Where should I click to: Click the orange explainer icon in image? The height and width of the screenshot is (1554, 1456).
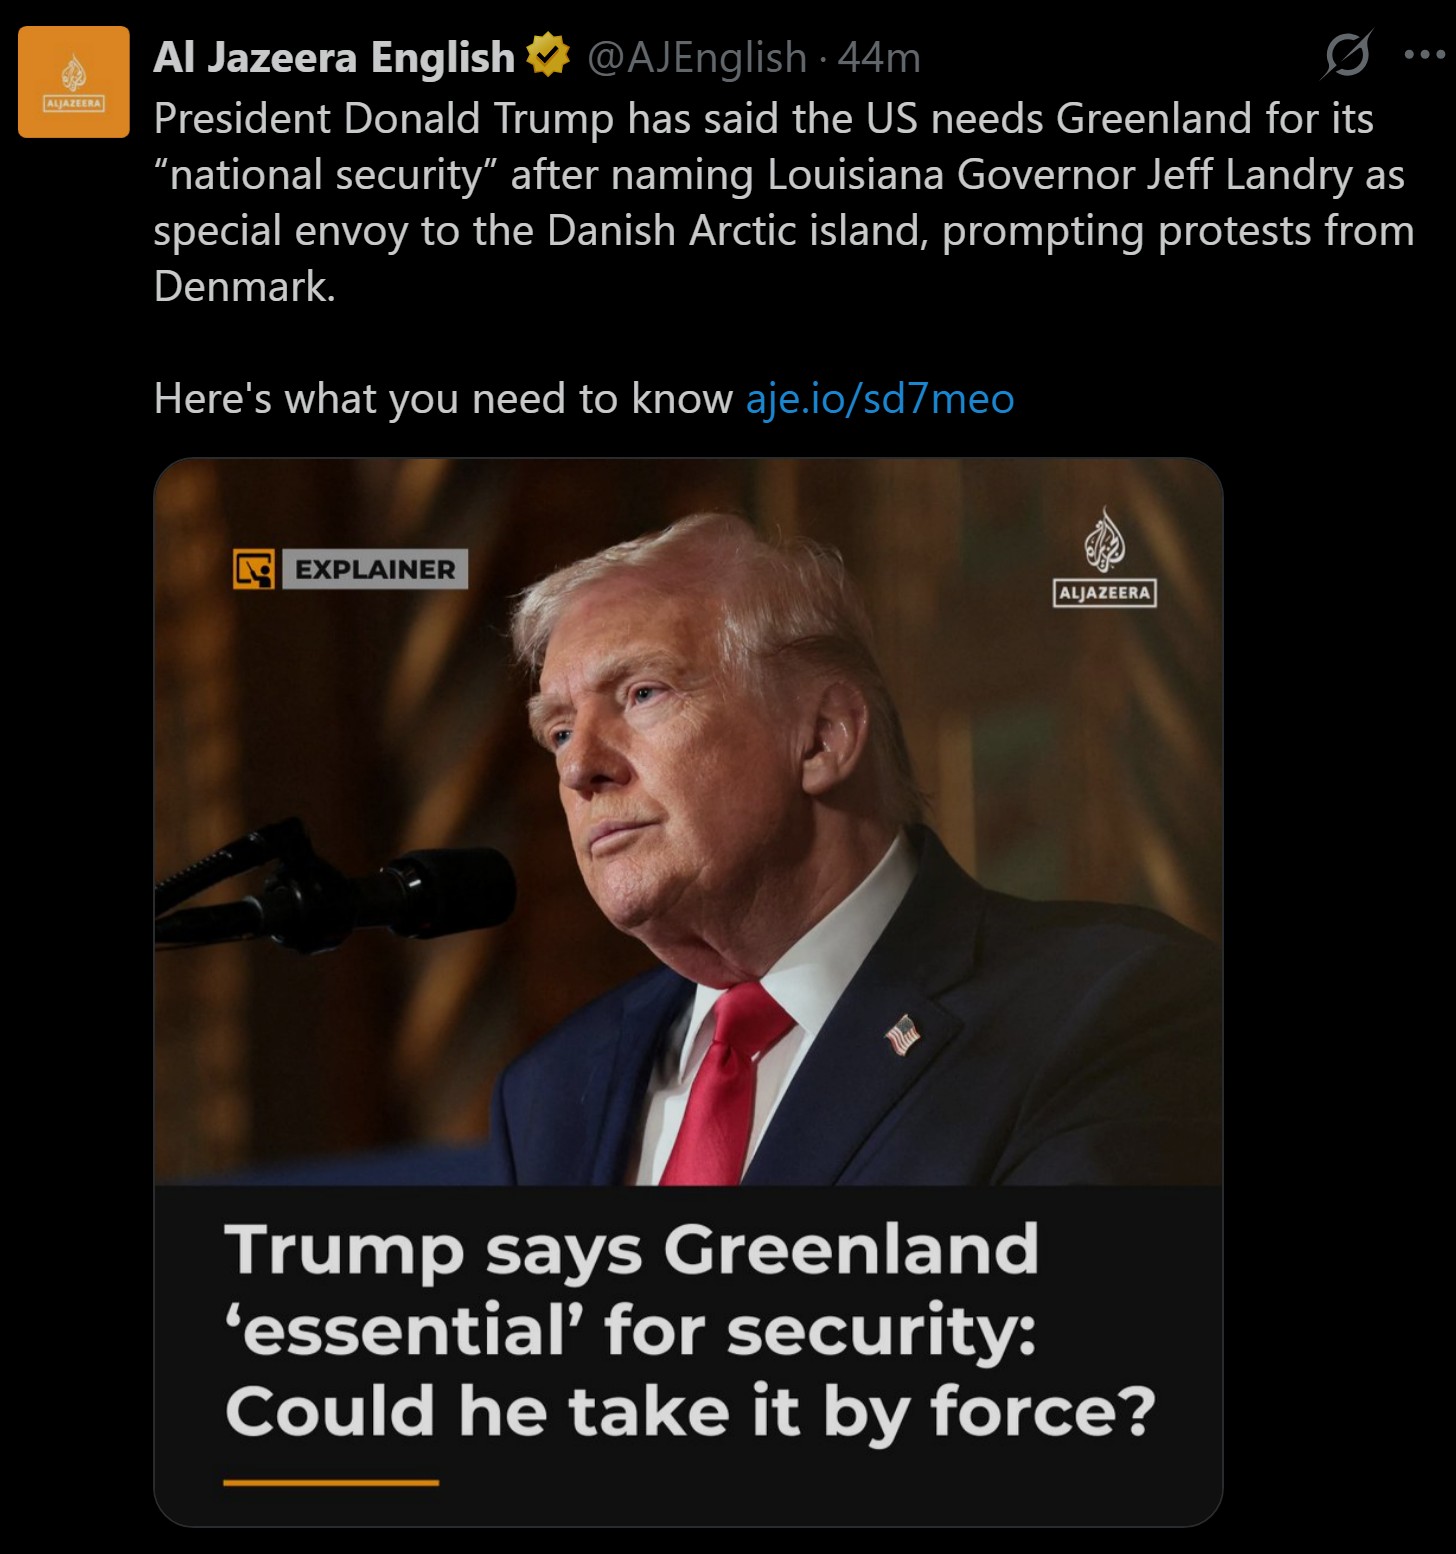coord(254,569)
